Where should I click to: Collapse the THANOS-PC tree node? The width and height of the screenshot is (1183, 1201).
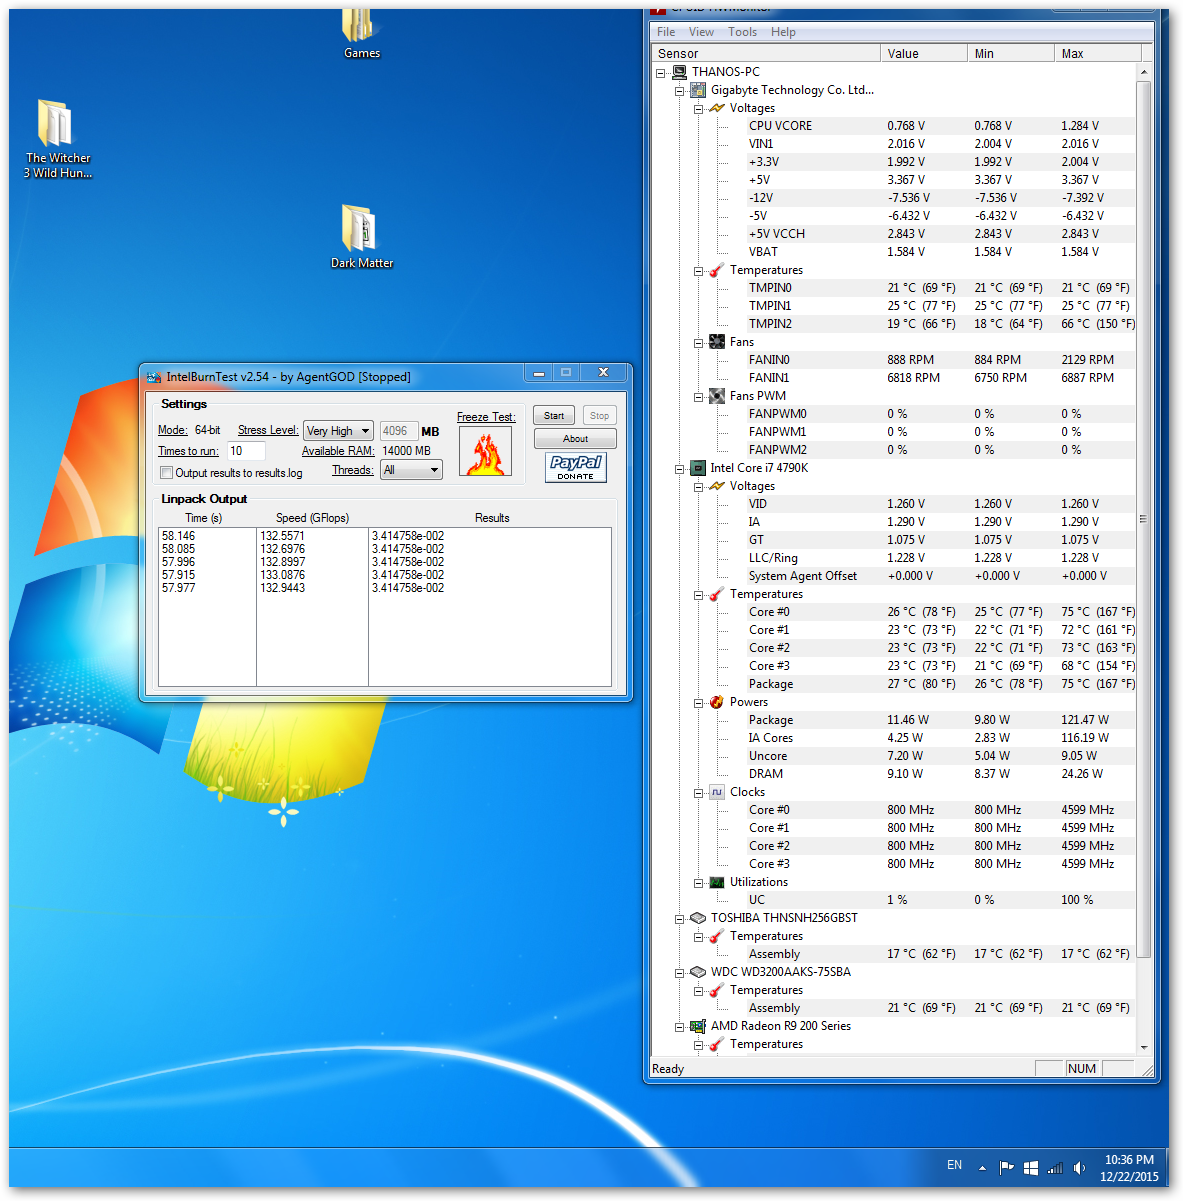pyautogui.click(x=661, y=72)
